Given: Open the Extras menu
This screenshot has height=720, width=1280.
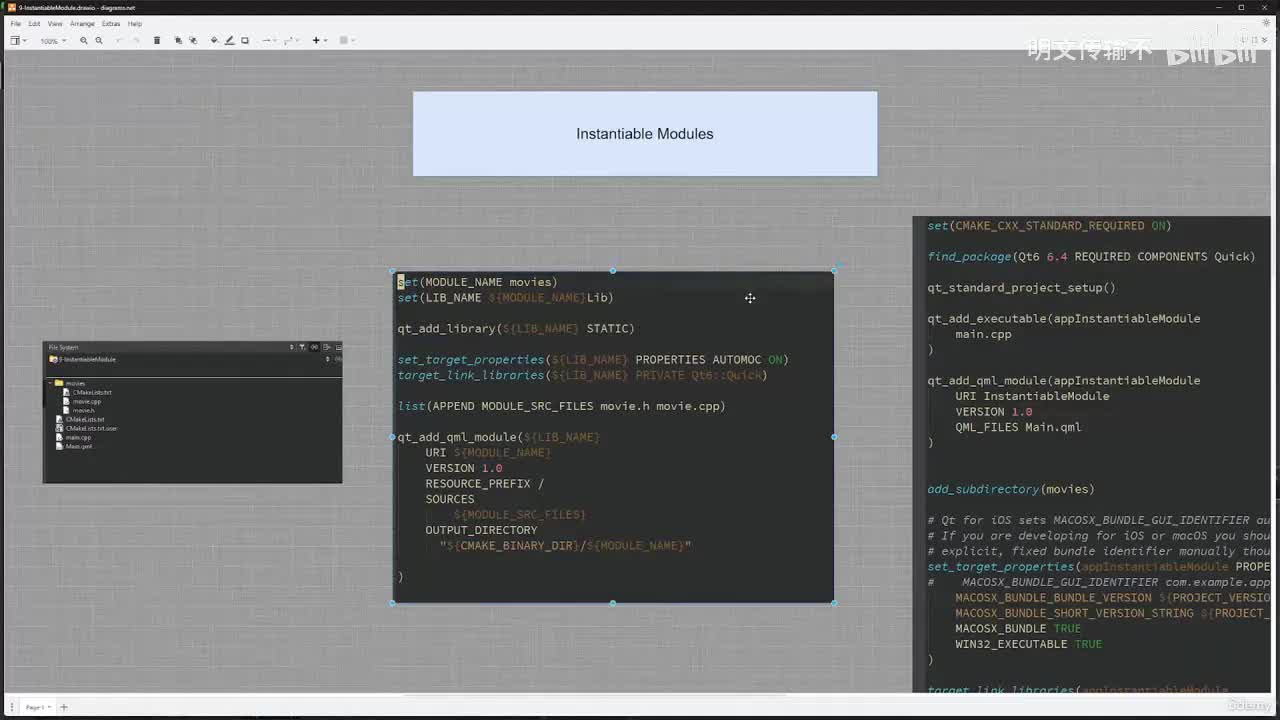Looking at the screenshot, I should (x=111, y=23).
